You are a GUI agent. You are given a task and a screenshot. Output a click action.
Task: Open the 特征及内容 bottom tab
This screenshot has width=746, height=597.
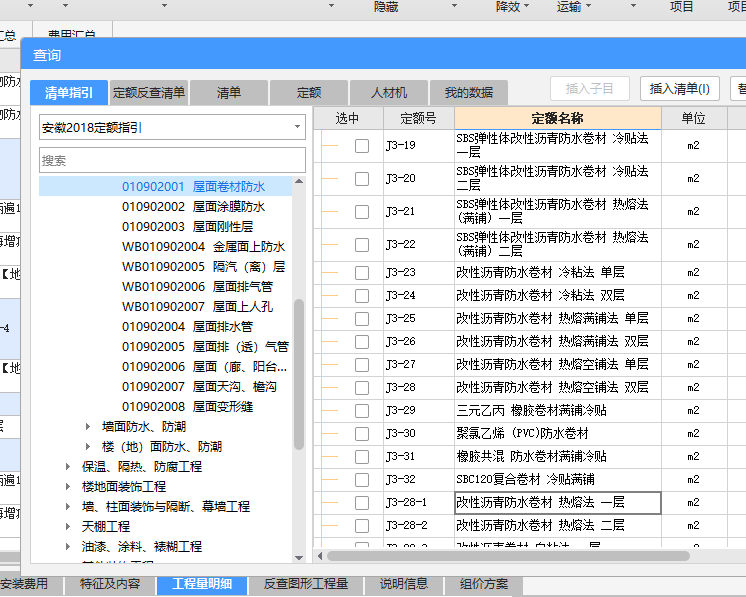pyautogui.click(x=110, y=584)
